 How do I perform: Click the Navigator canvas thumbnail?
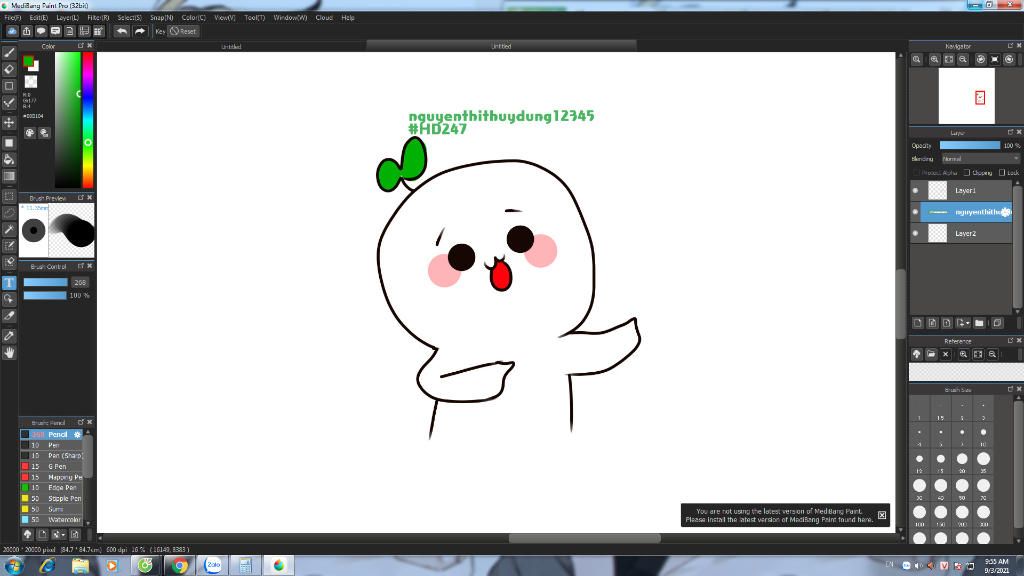[x=967, y=96]
